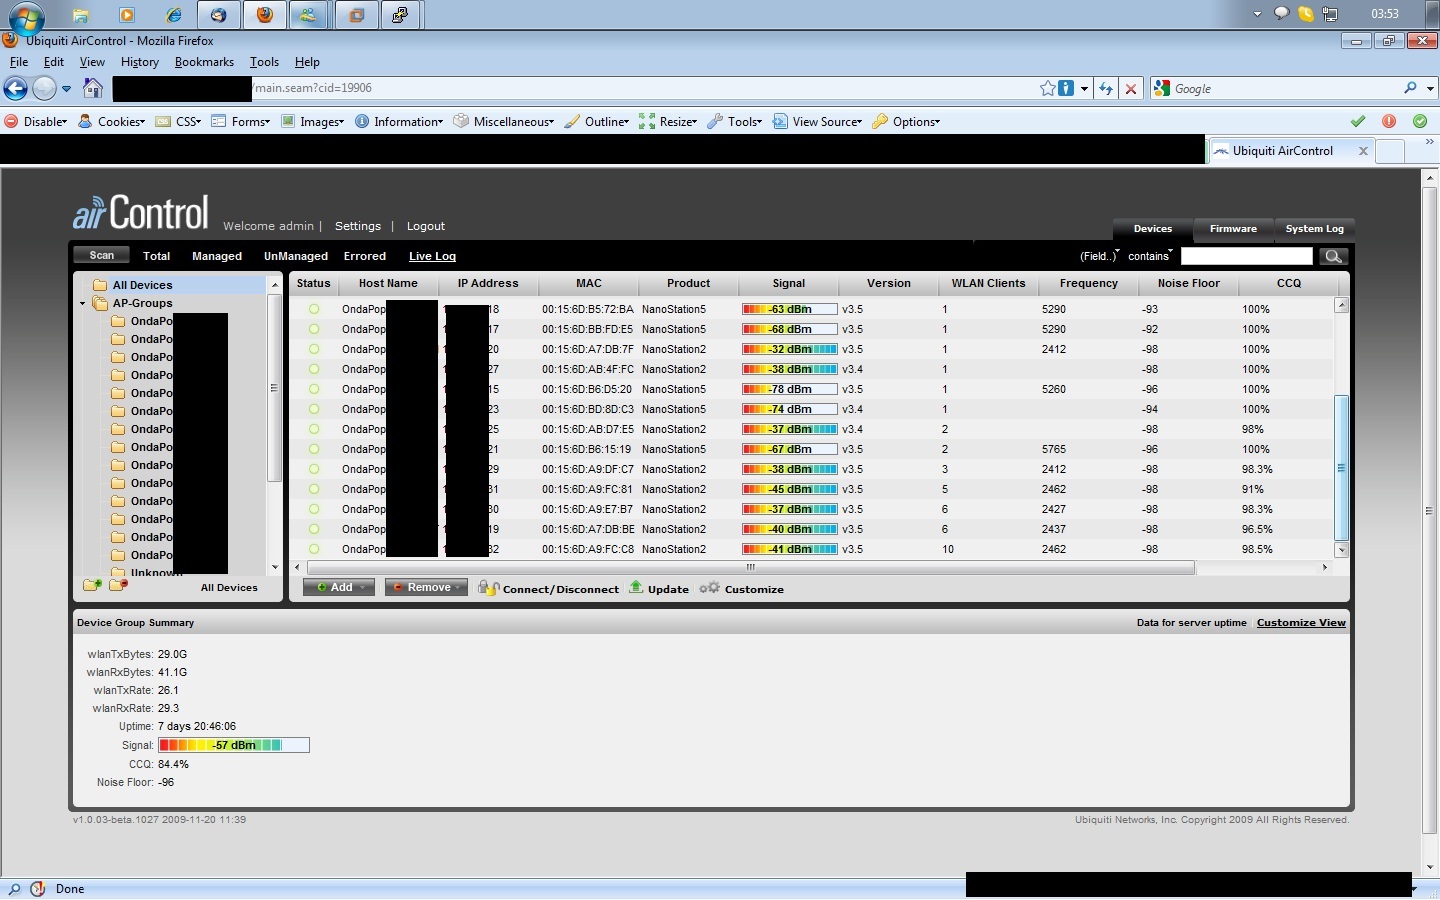This screenshot has height=900, width=1440.
Task: Click the Logout link
Action: click(x=426, y=226)
